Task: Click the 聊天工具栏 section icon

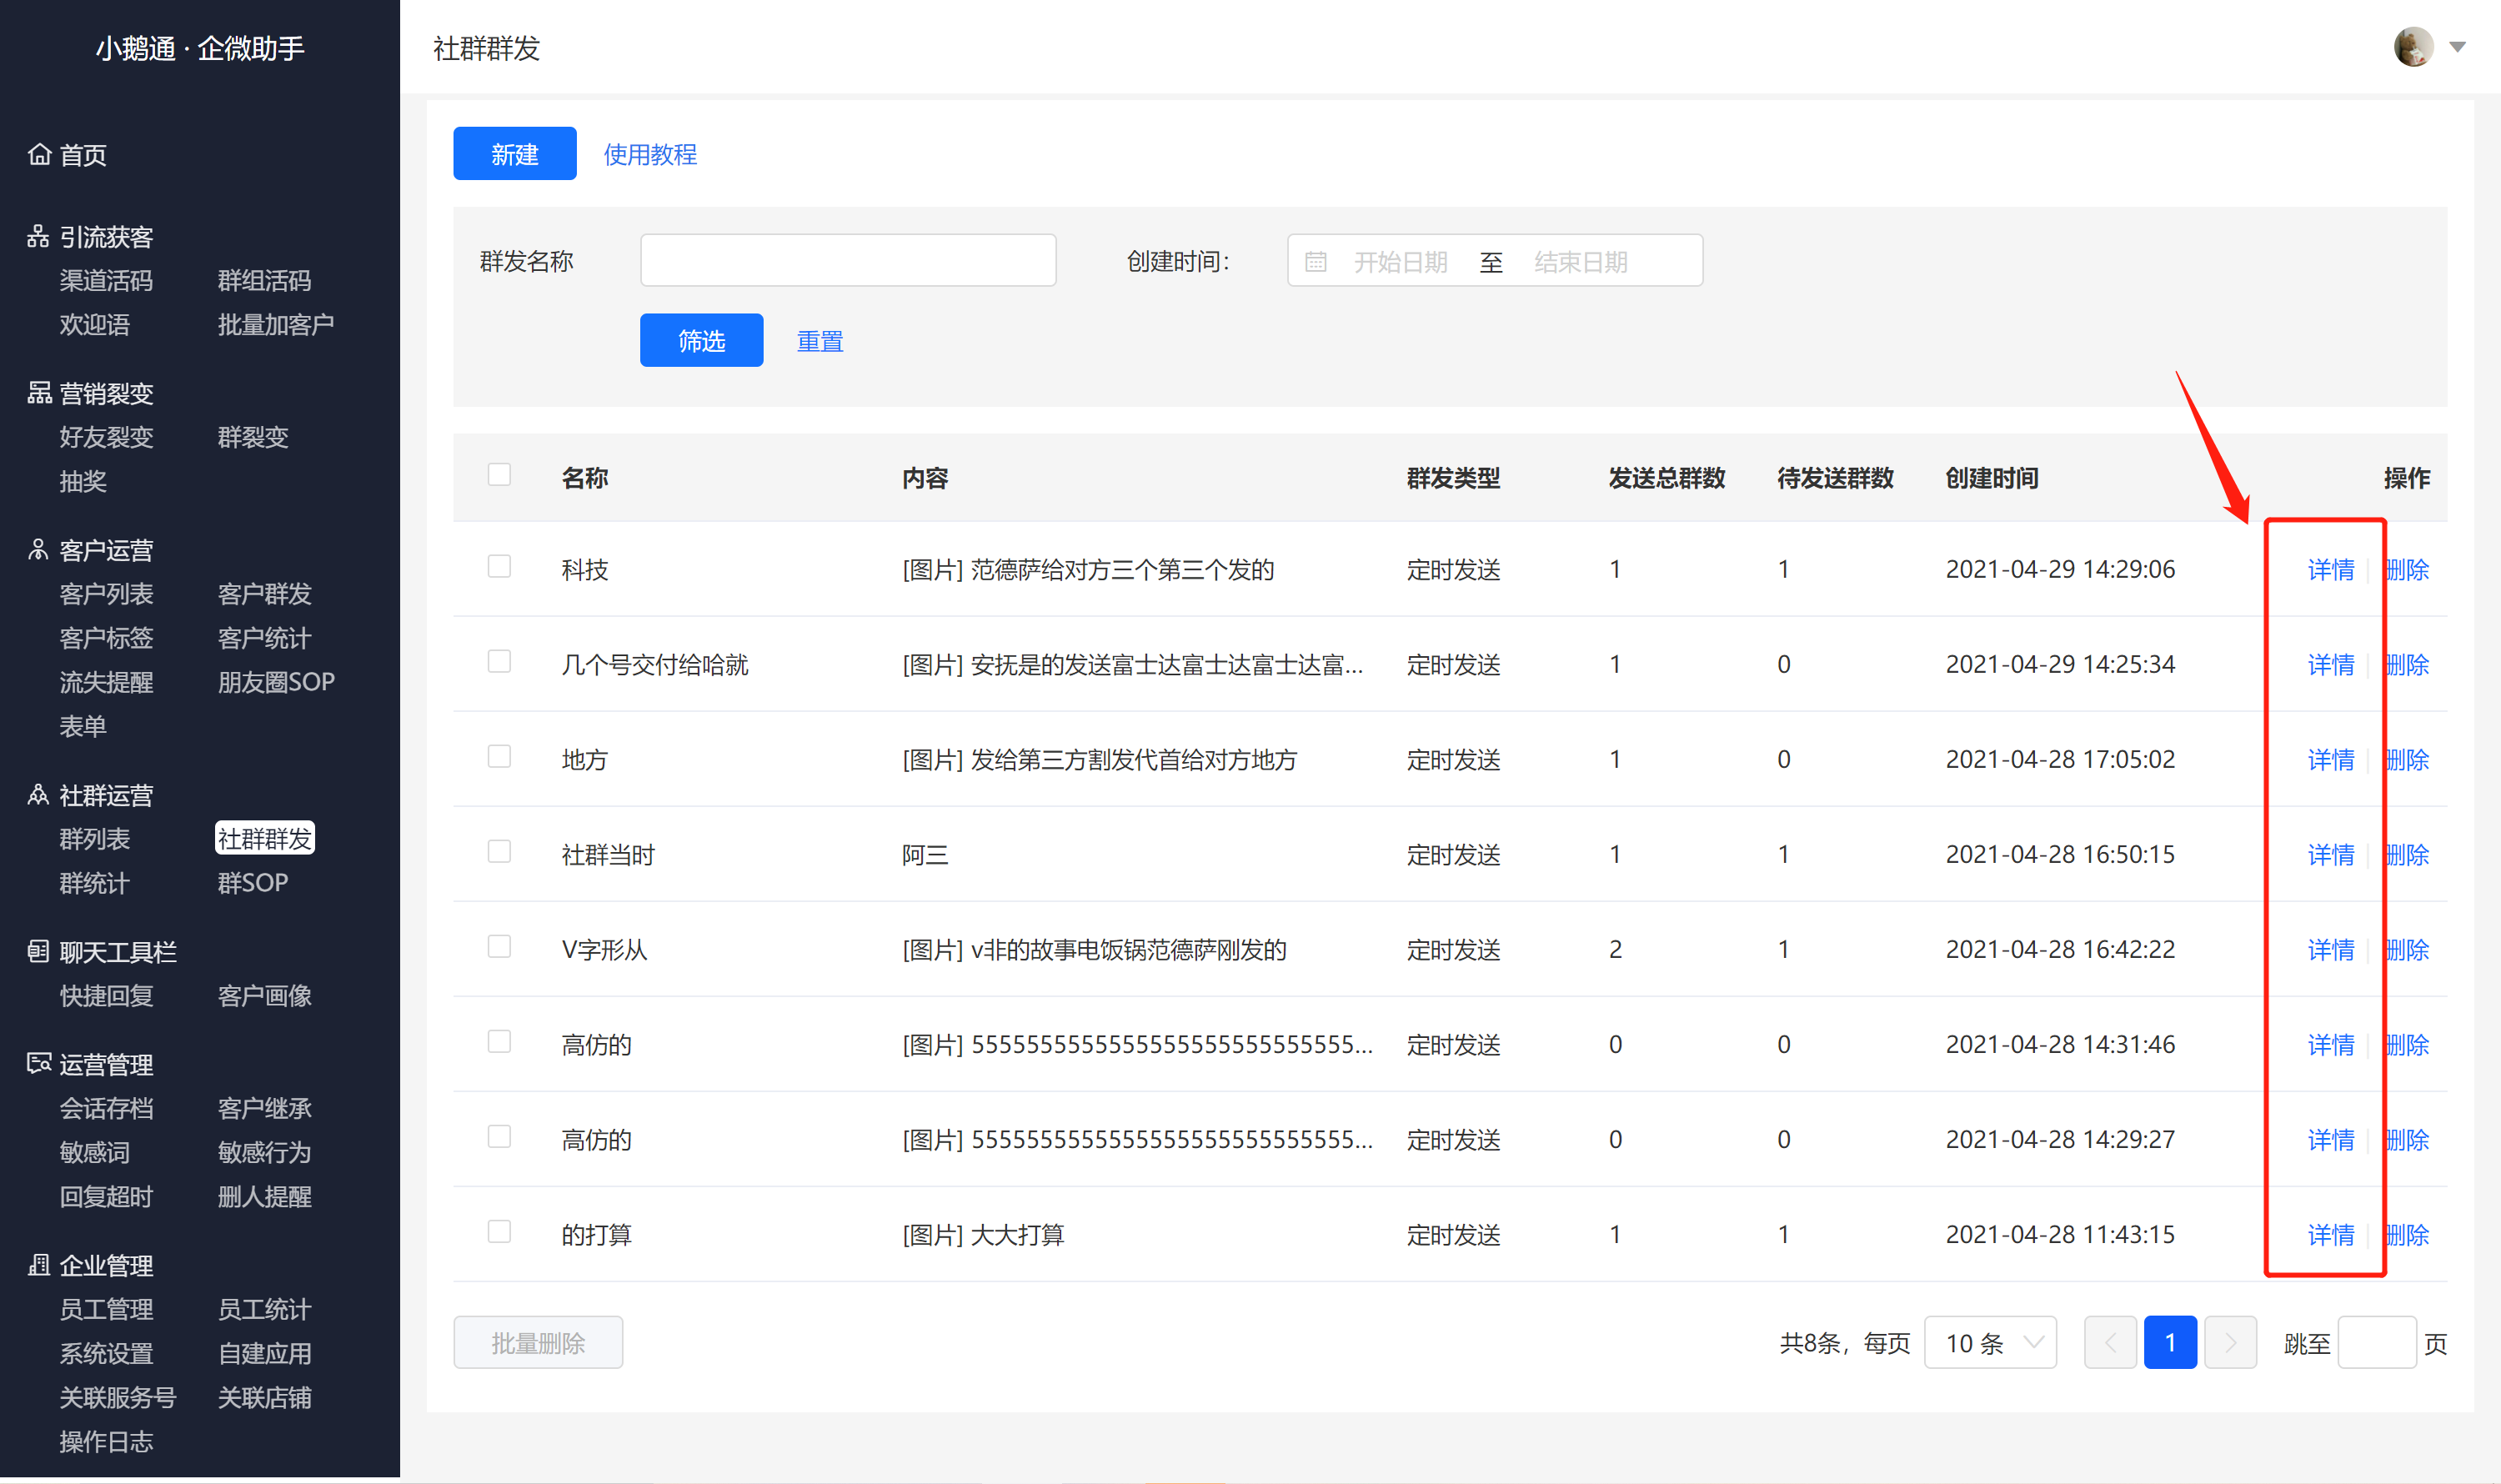Action: point(39,951)
